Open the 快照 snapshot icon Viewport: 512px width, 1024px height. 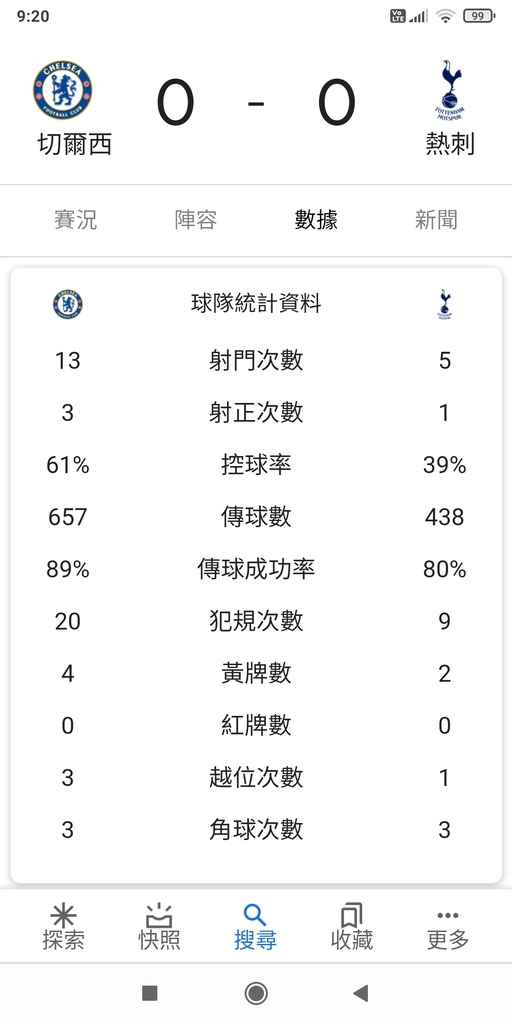[x=159, y=916]
